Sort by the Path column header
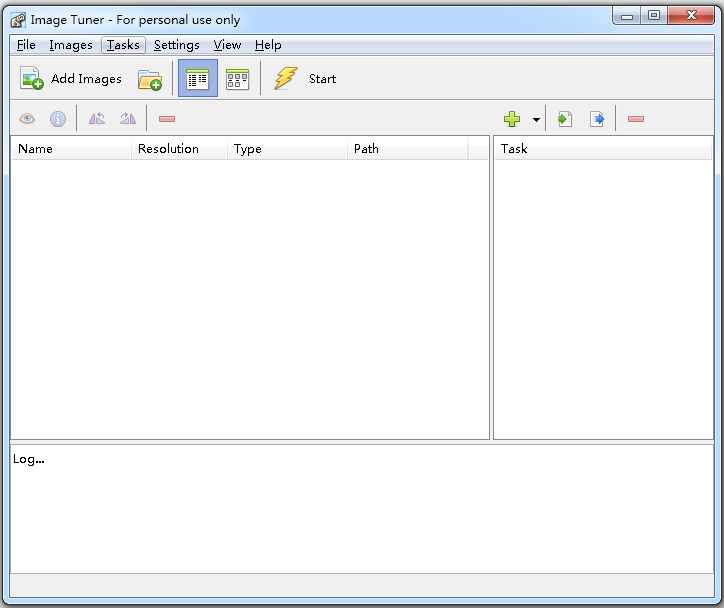The image size is (724, 608). [x=408, y=149]
